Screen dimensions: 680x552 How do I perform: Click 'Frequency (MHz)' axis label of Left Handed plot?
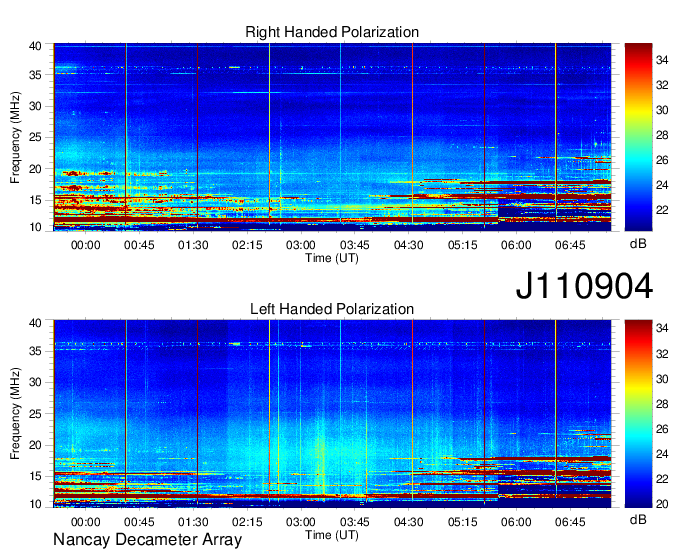15,414
